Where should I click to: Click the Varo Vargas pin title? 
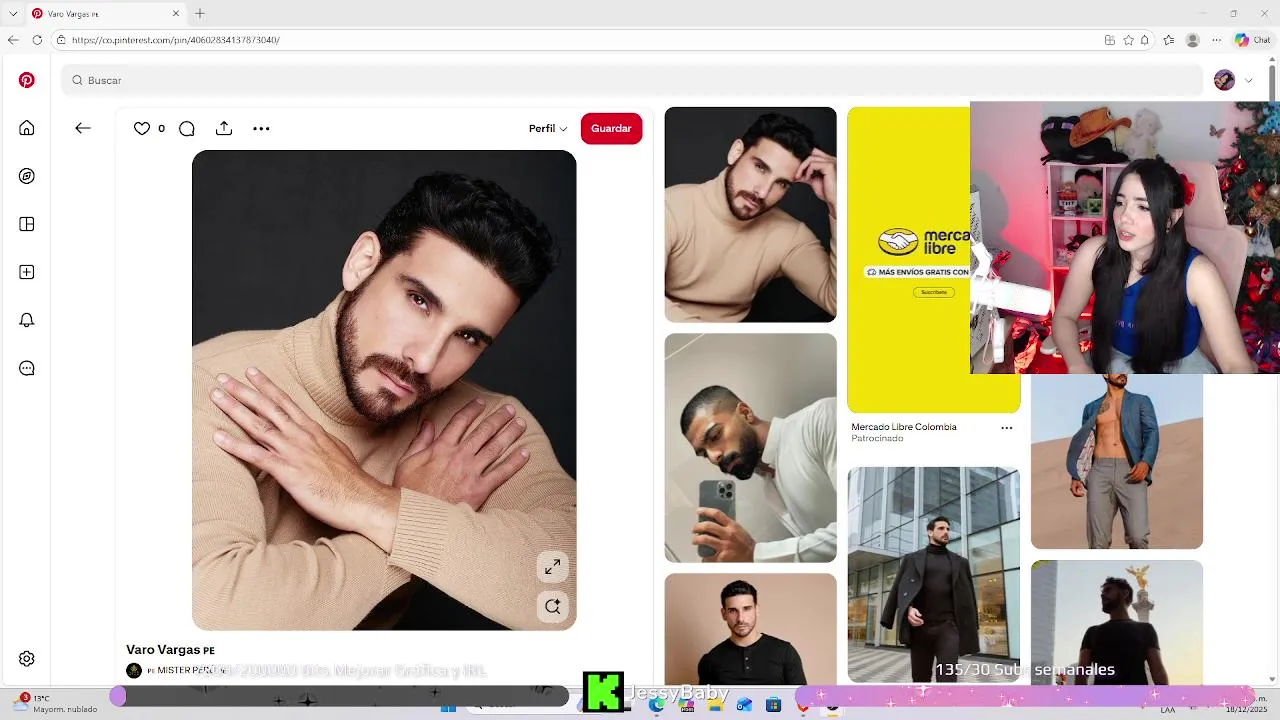(170, 650)
